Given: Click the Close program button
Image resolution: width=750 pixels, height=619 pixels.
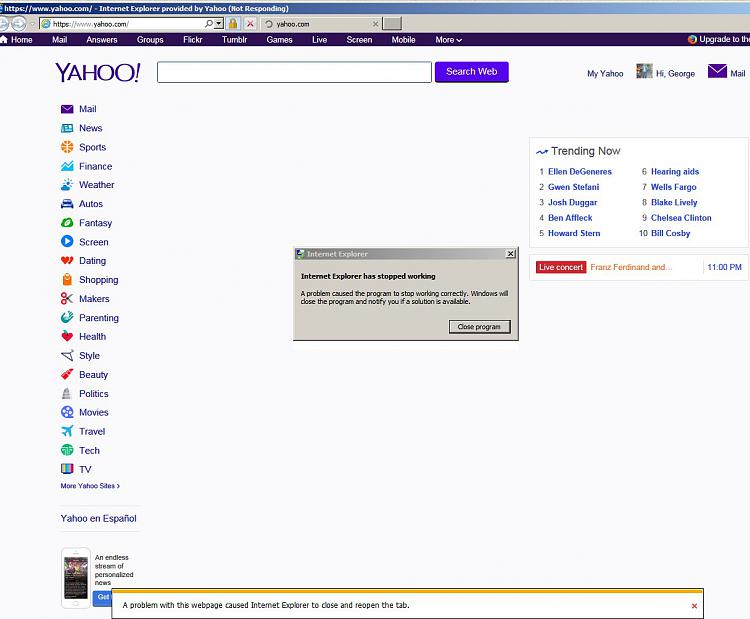Looking at the screenshot, I should tap(479, 327).
